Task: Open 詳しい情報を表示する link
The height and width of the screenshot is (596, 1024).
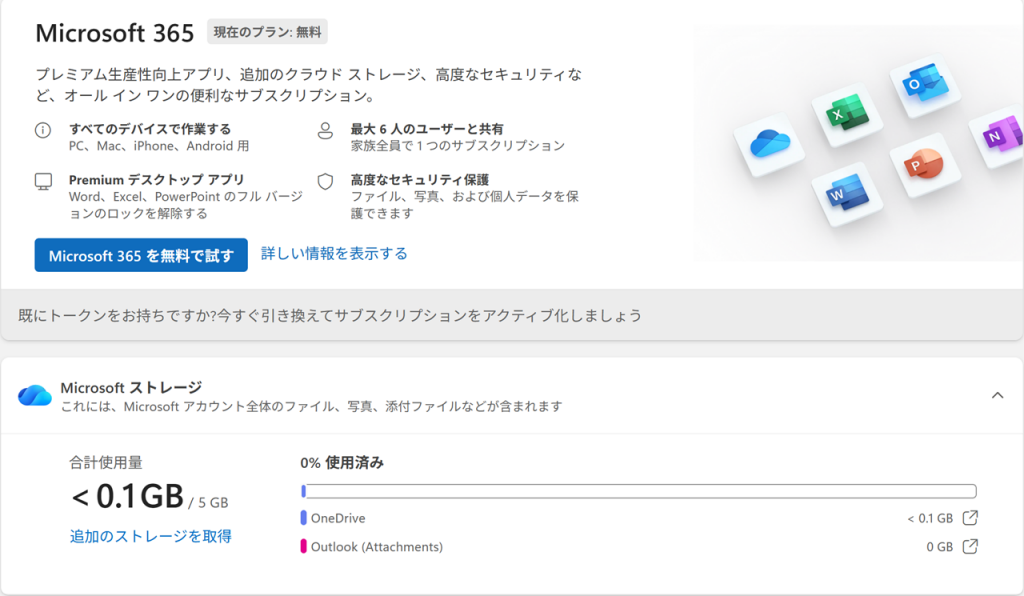Action: [334, 253]
